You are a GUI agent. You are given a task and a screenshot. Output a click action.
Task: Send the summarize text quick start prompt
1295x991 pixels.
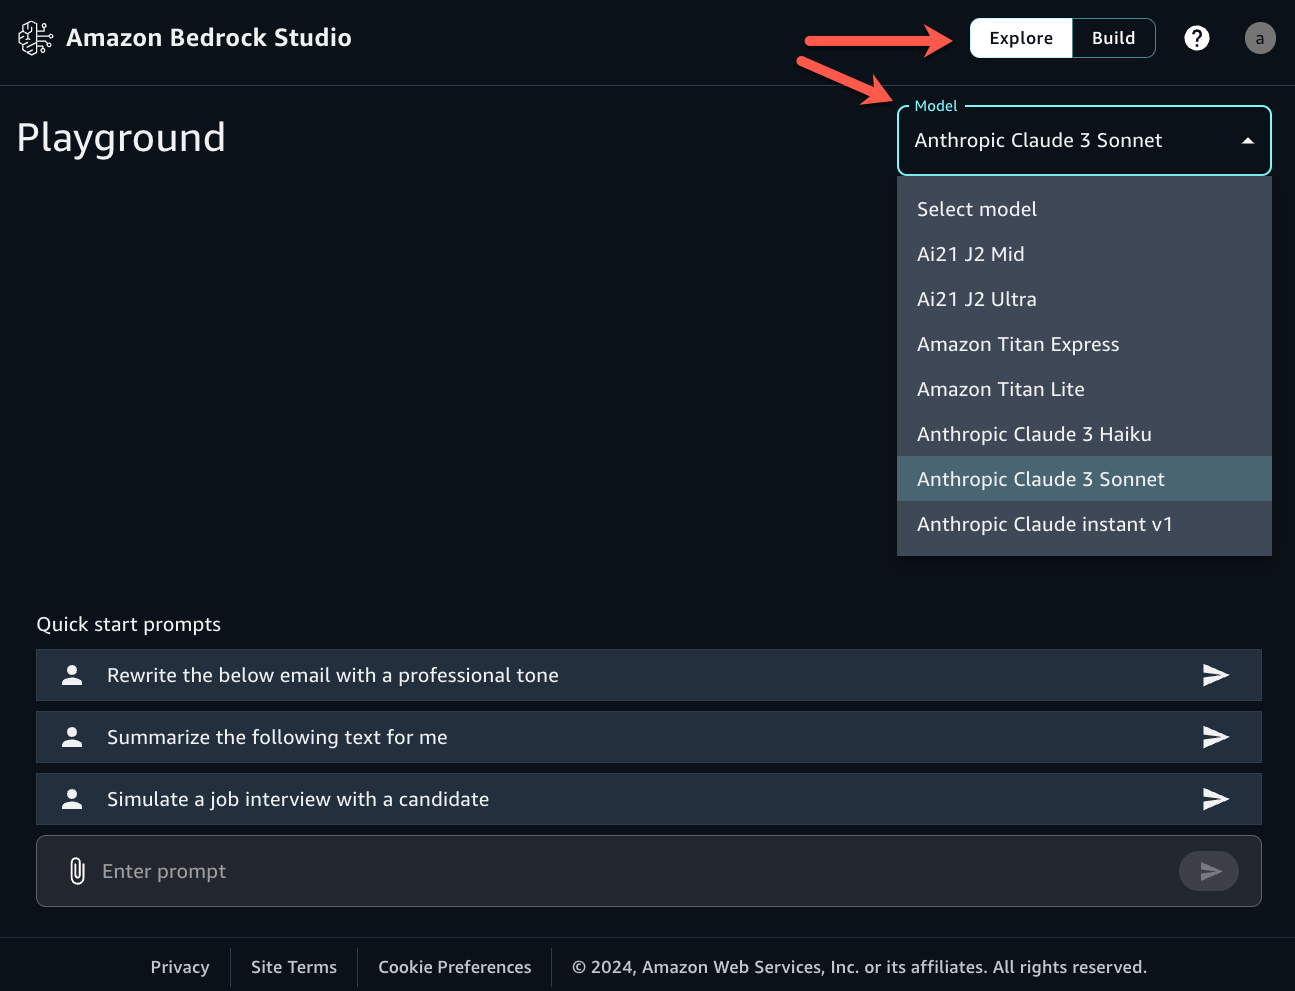pyautogui.click(x=1216, y=737)
